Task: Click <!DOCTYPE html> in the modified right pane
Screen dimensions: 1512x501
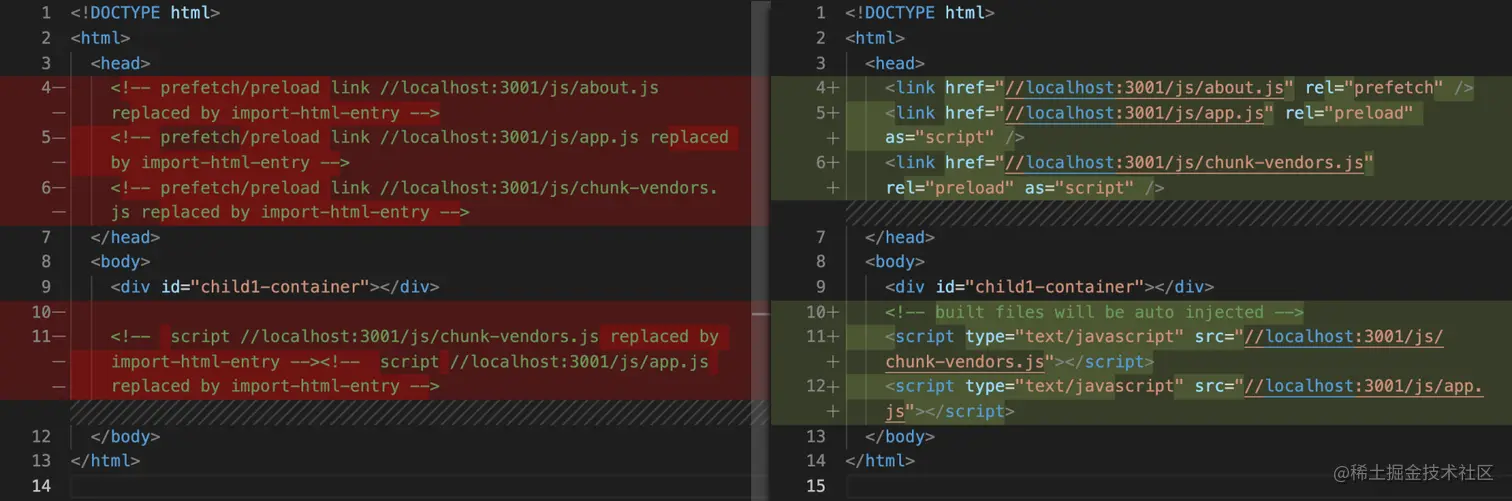Action: (920, 13)
